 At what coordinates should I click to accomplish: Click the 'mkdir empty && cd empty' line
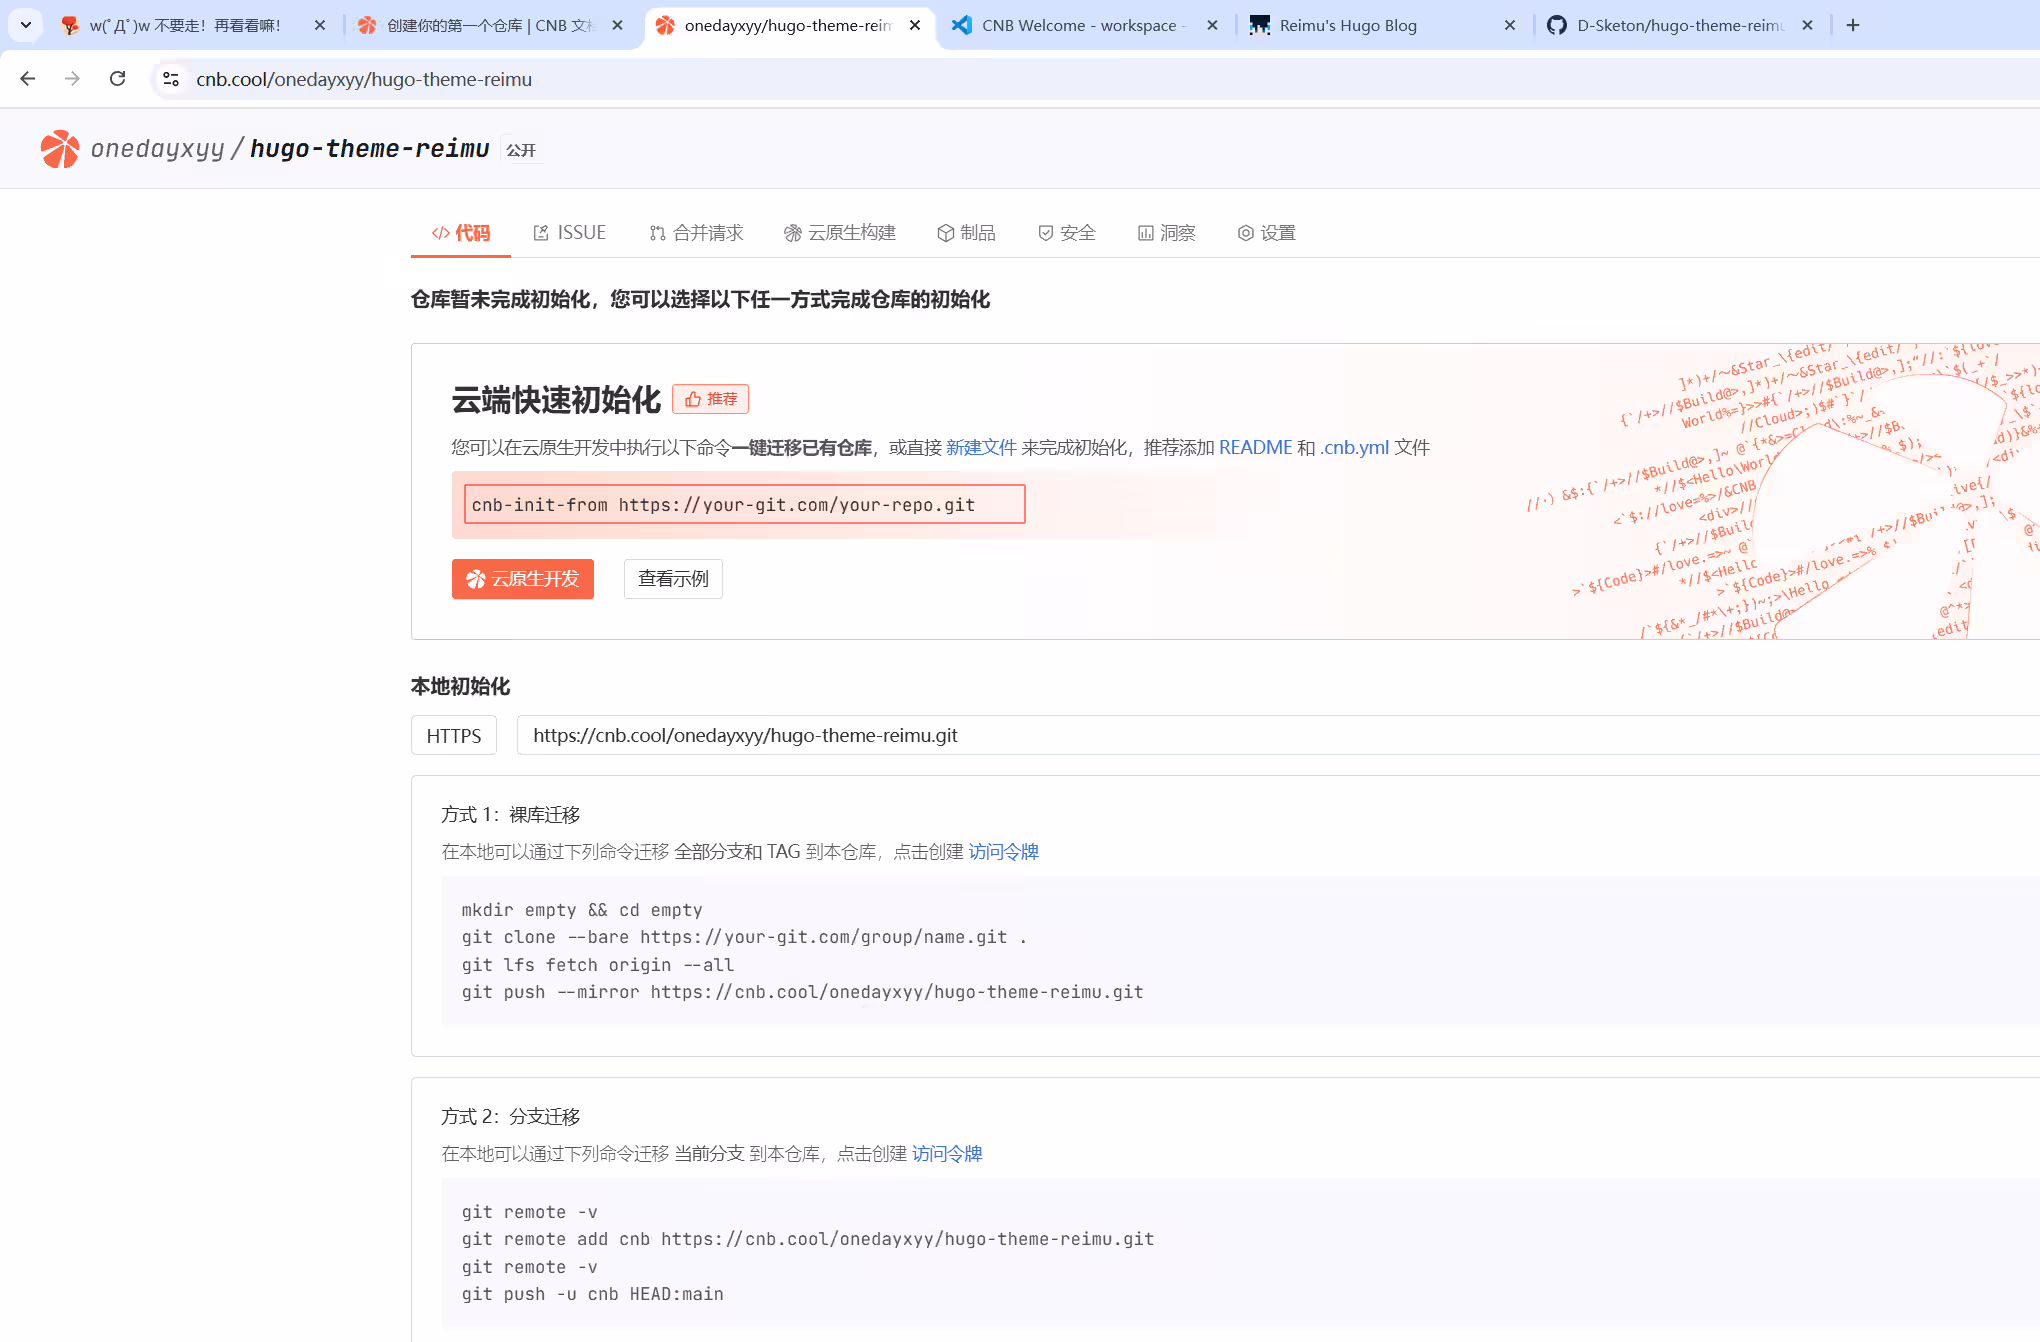[582, 910]
